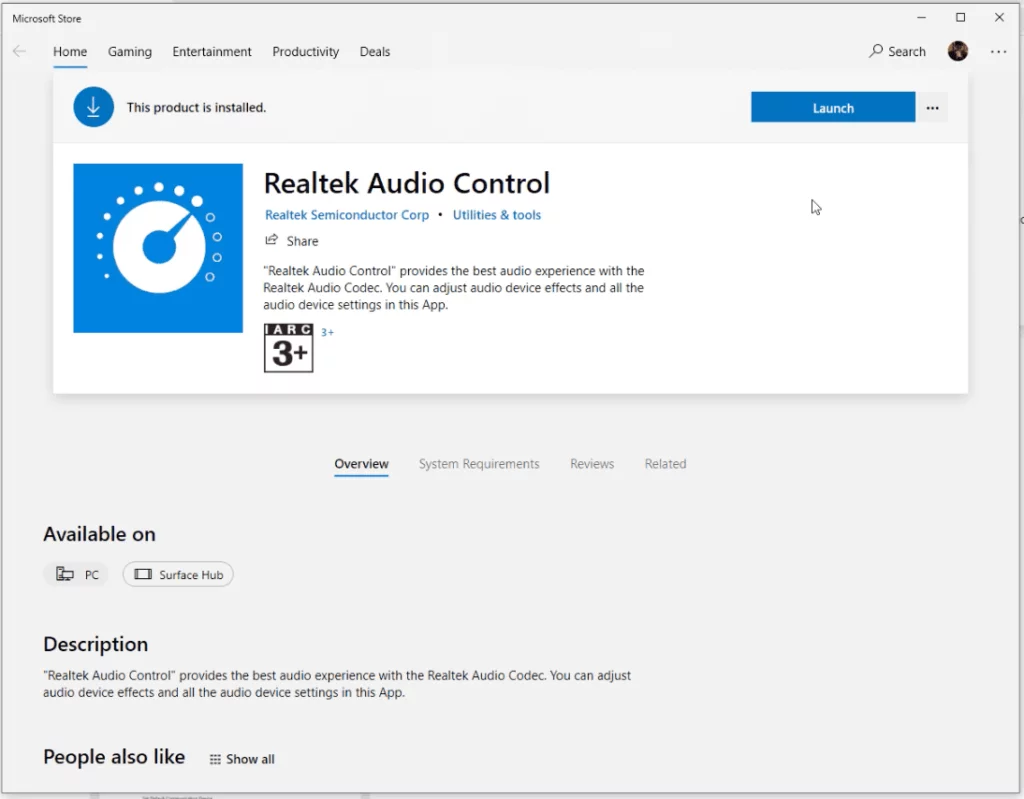The height and width of the screenshot is (799, 1024).
Task: Show all People also like apps
Action: 242,759
